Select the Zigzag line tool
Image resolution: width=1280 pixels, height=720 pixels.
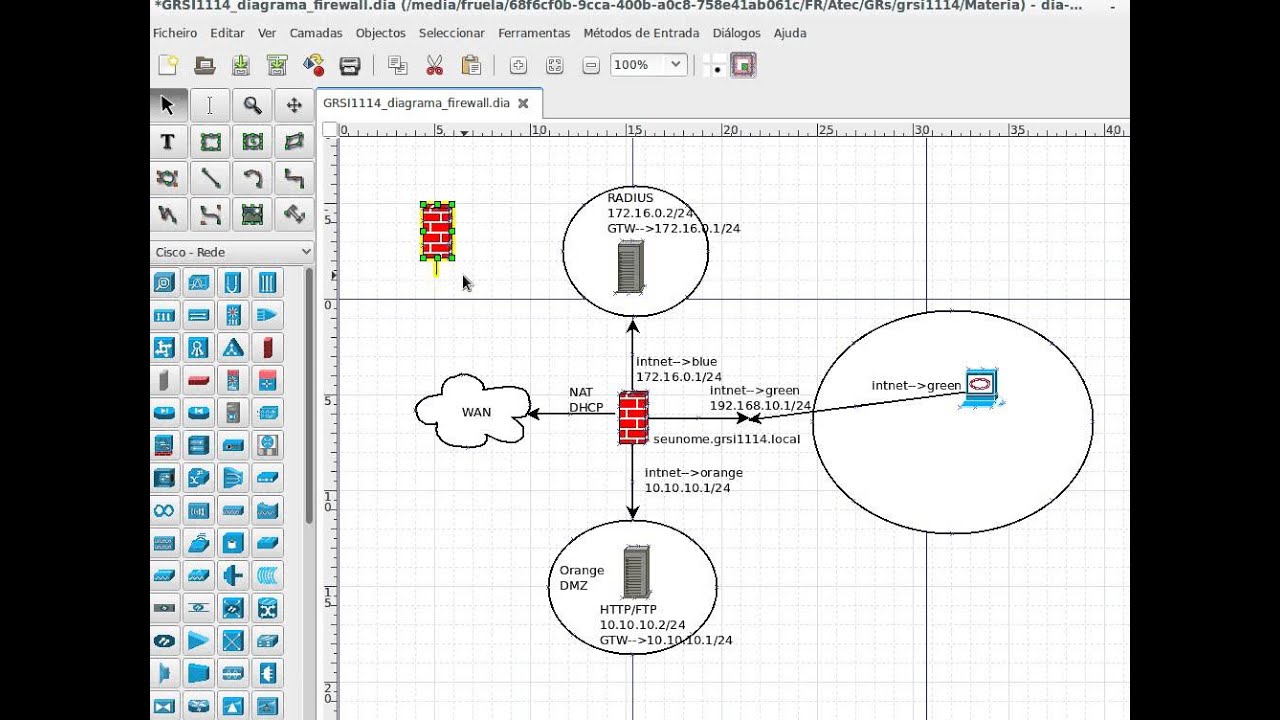pos(294,178)
